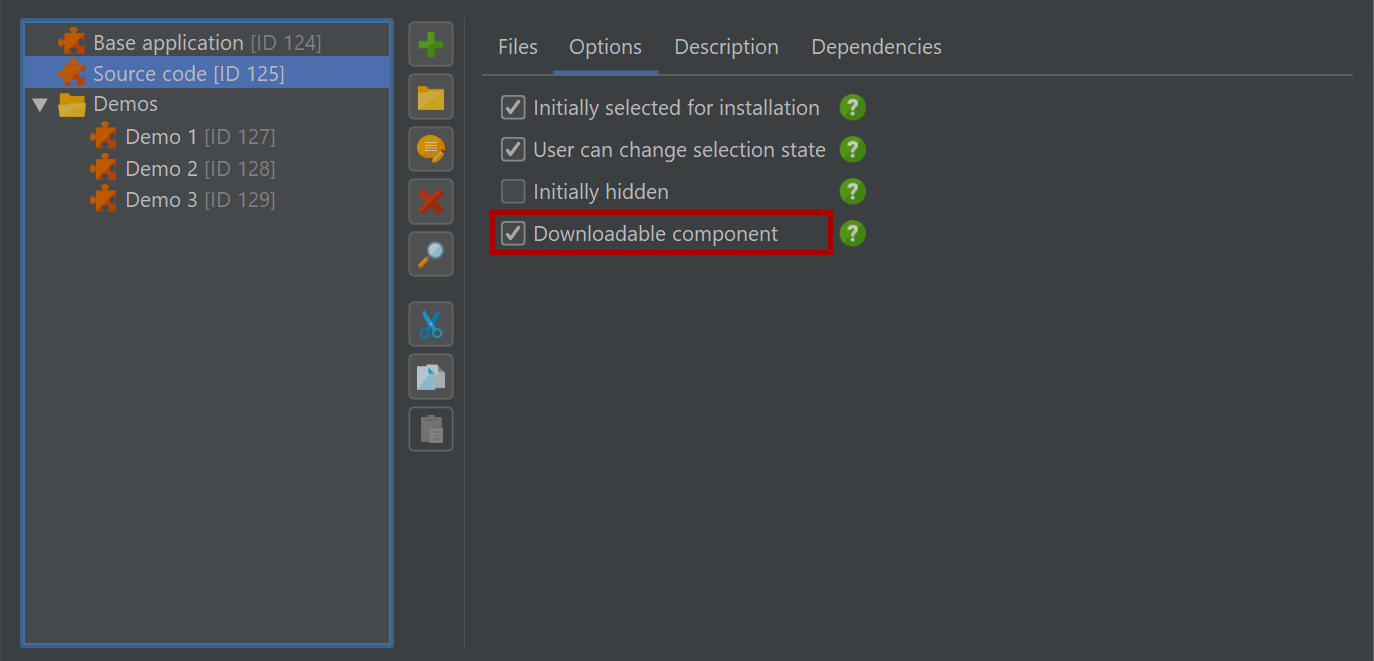Click the rename comment bubble icon
Screen dimensions: 1374x661
(431, 150)
